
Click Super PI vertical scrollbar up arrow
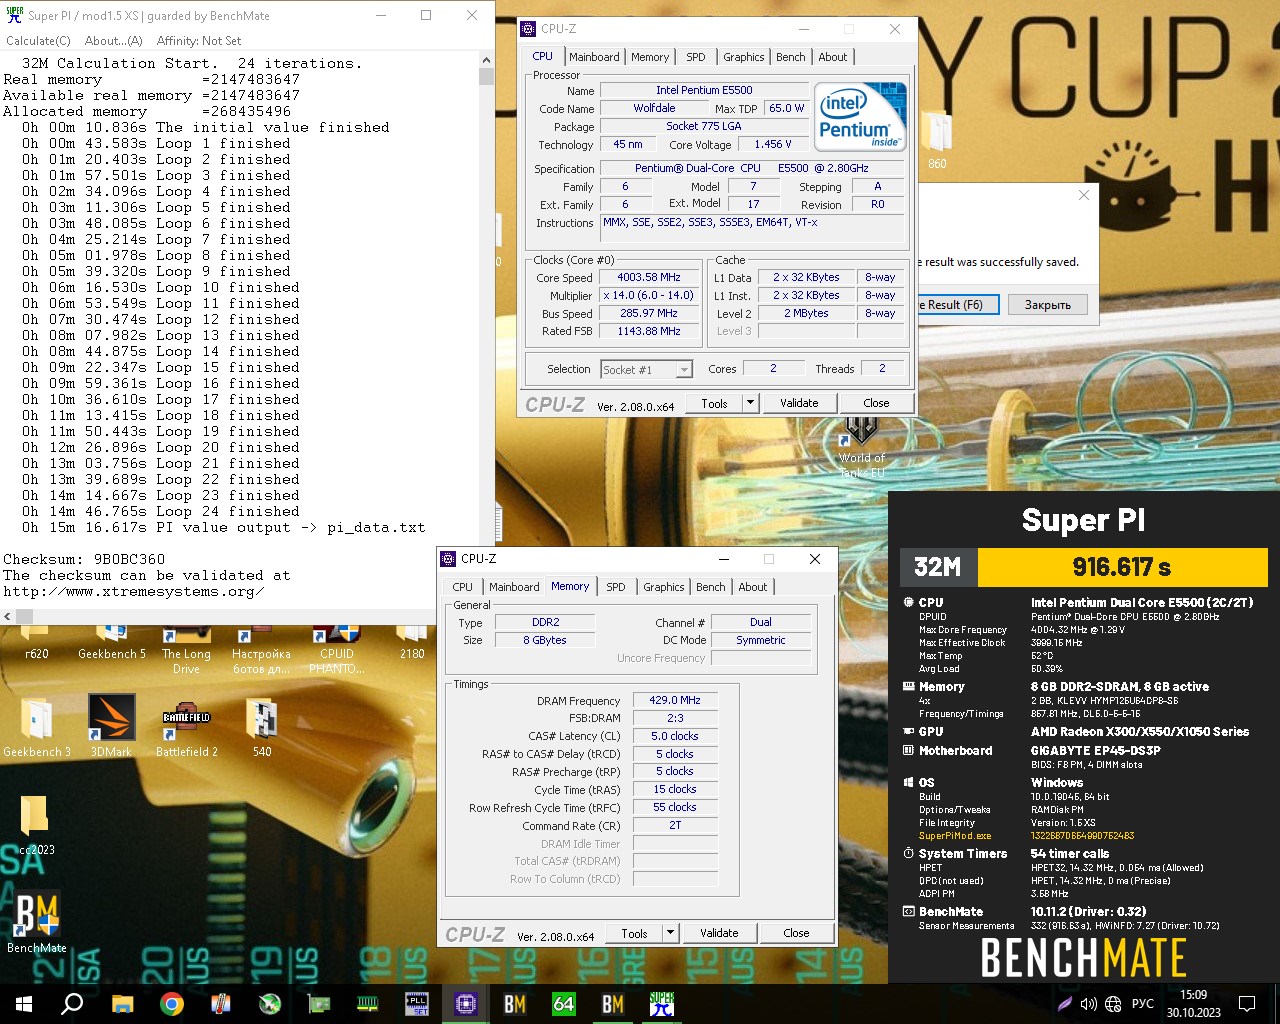click(486, 62)
